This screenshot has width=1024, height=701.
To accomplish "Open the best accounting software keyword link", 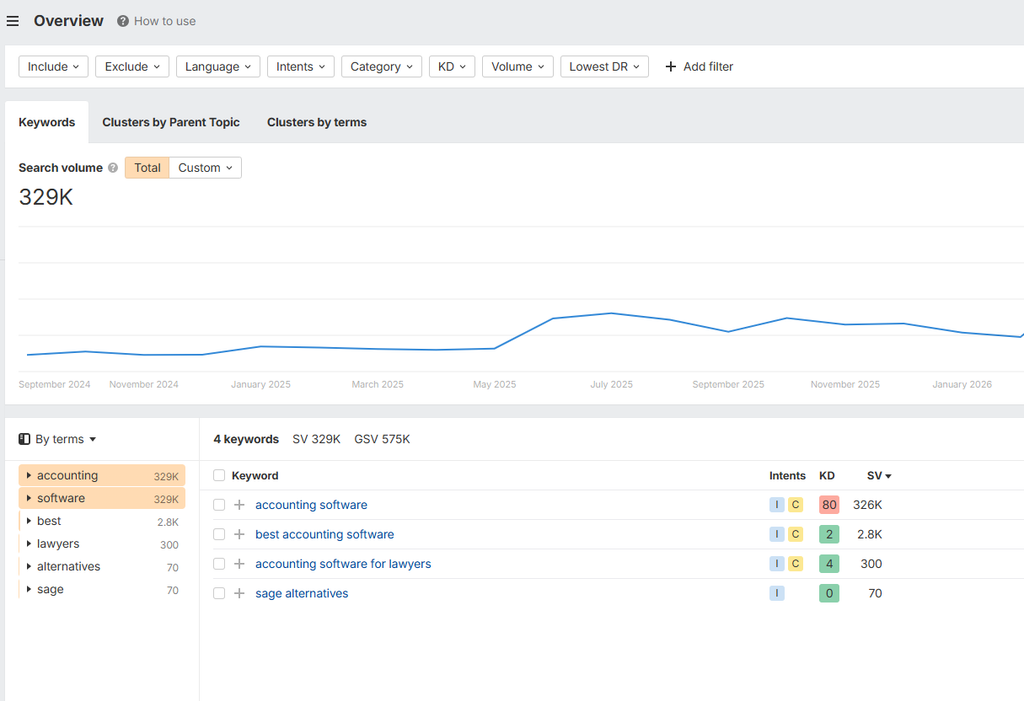I will tap(325, 534).
